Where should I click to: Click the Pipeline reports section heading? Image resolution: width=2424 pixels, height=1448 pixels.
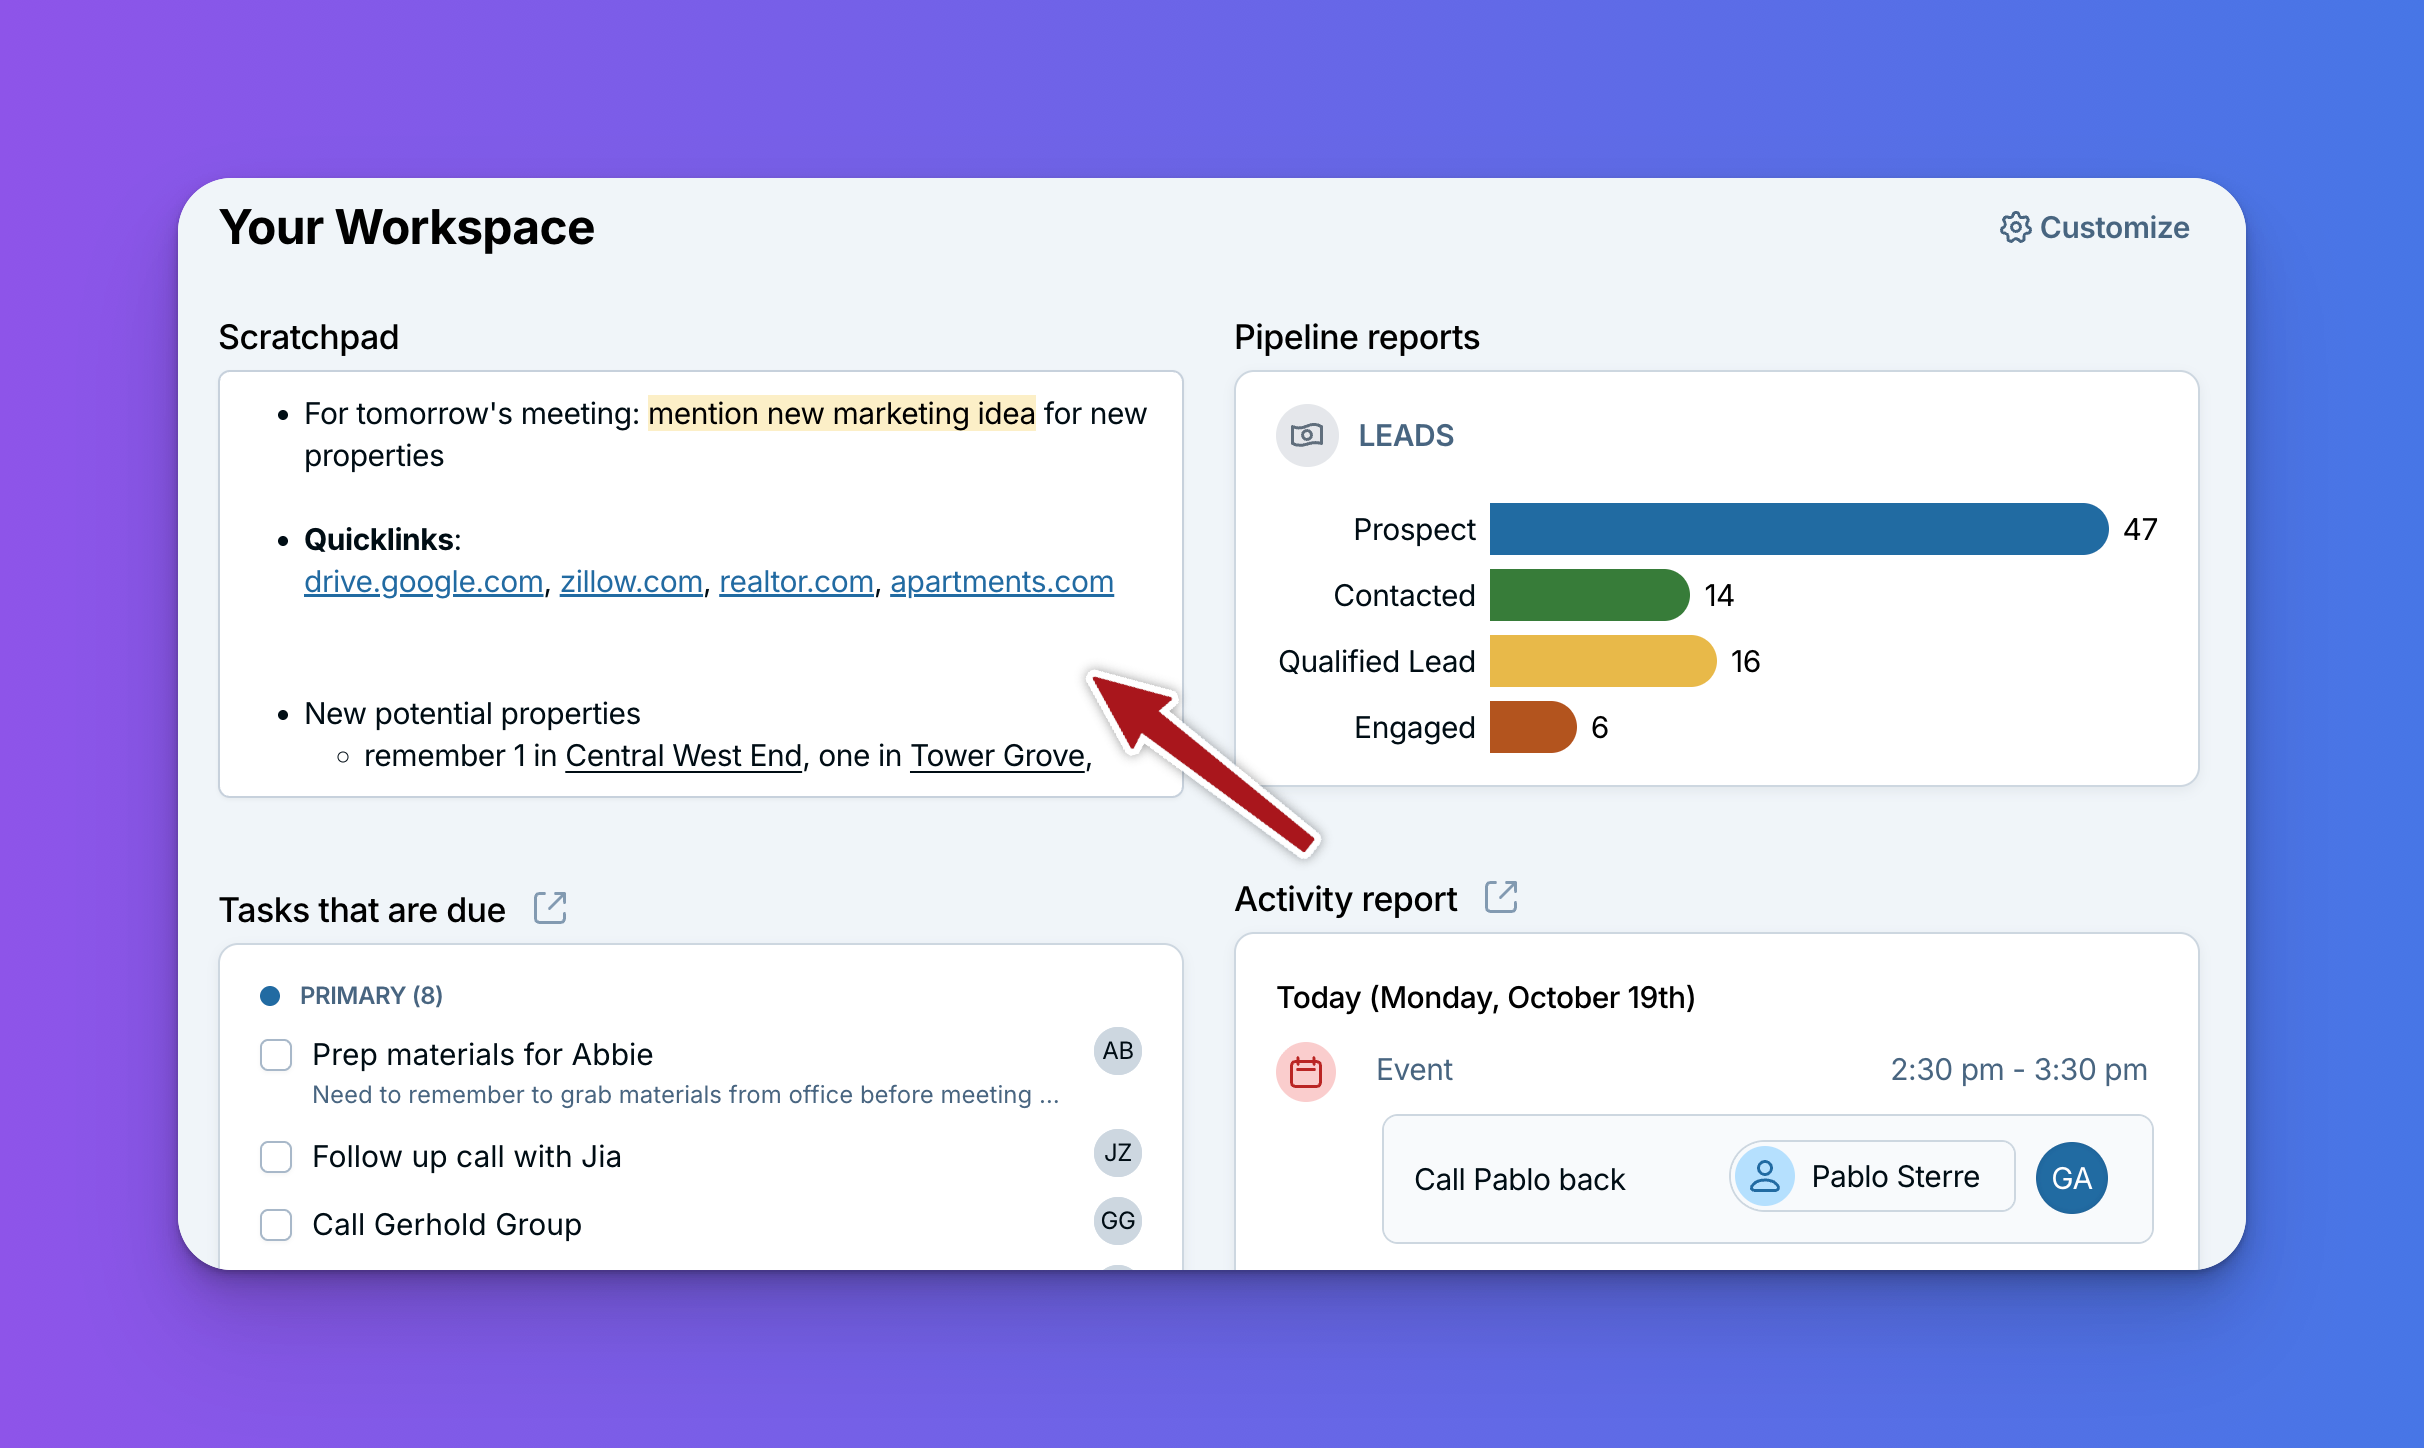click(x=1356, y=337)
